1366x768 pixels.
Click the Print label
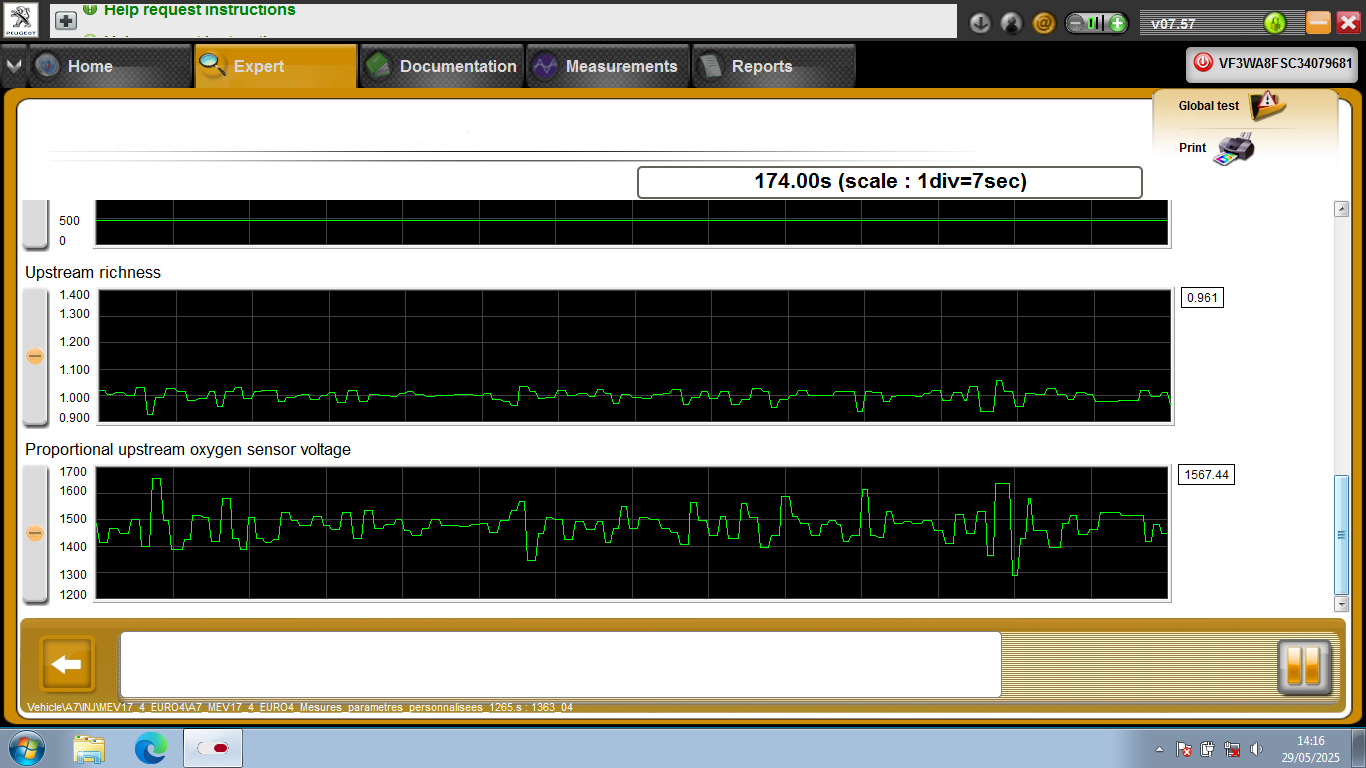pyautogui.click(x=1192, y=148)
